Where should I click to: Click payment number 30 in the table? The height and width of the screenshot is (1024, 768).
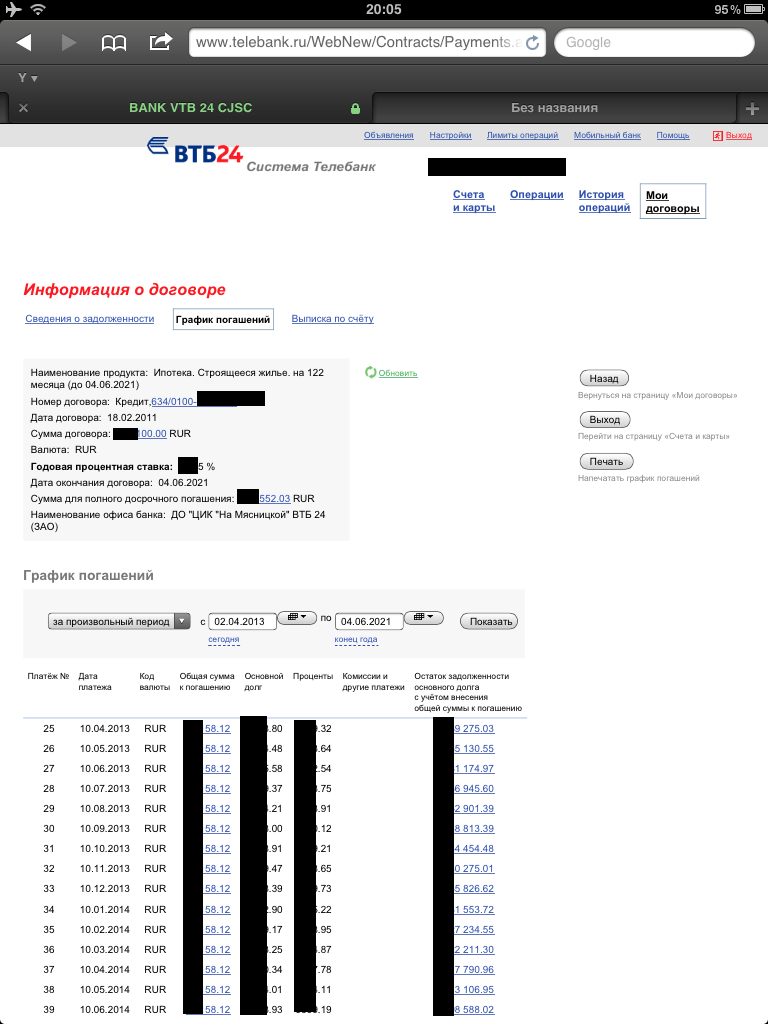[49, 828]
